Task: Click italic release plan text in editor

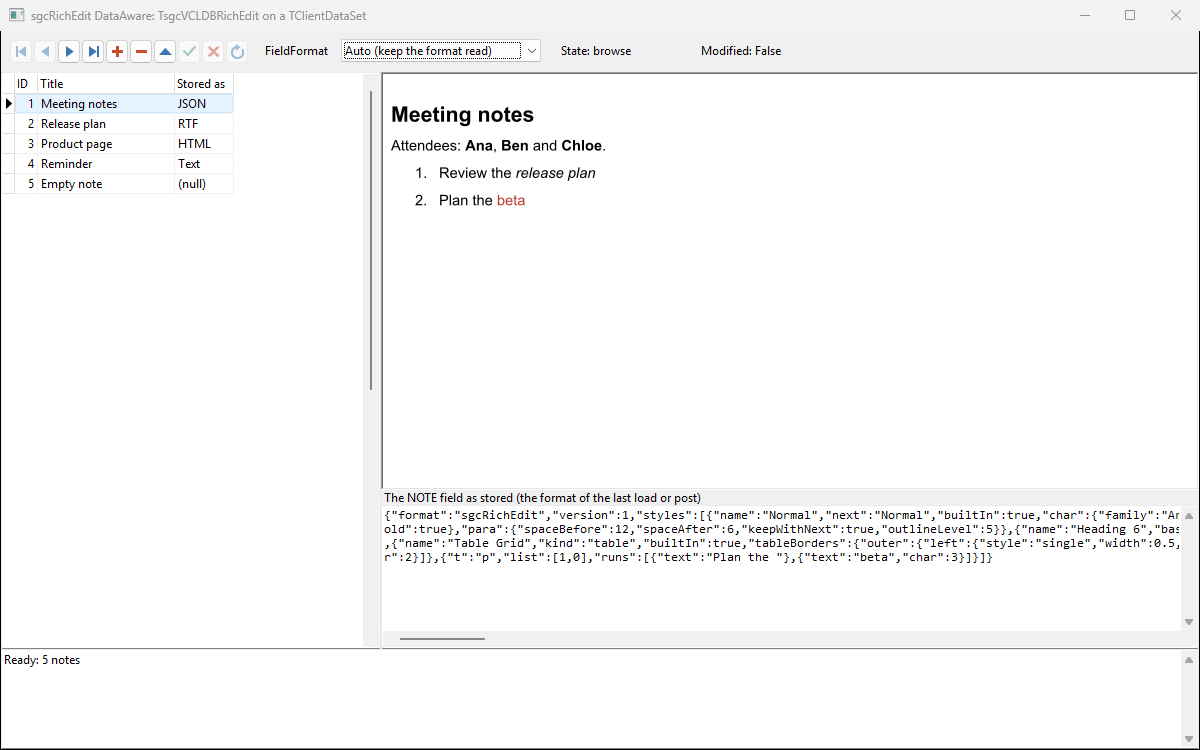Action: pyautogui.click(x=556, y=173)
